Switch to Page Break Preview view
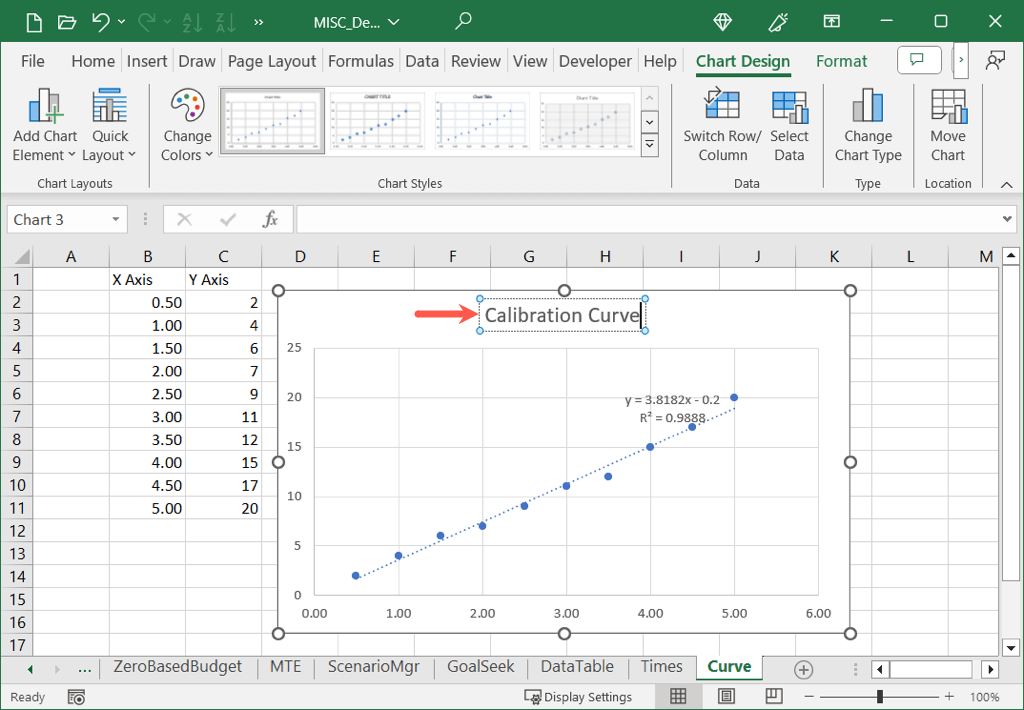The width and height of the screenshot is (1024, 710). 773,696
